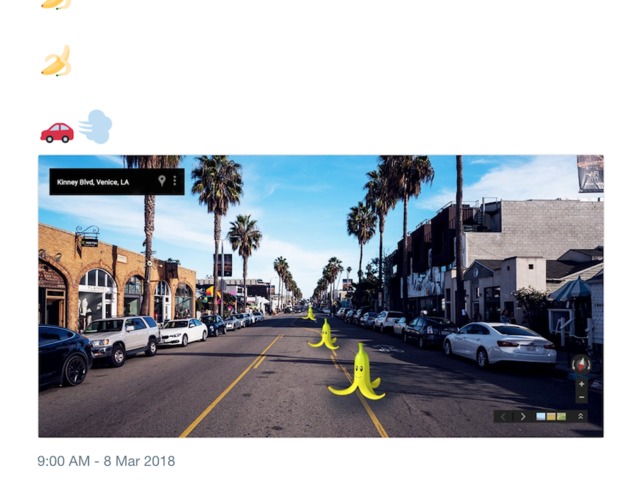Image resolution: width=640 pixels, height=480 pixels.
Task: Click the red car emoji
Action: [57, 132]
